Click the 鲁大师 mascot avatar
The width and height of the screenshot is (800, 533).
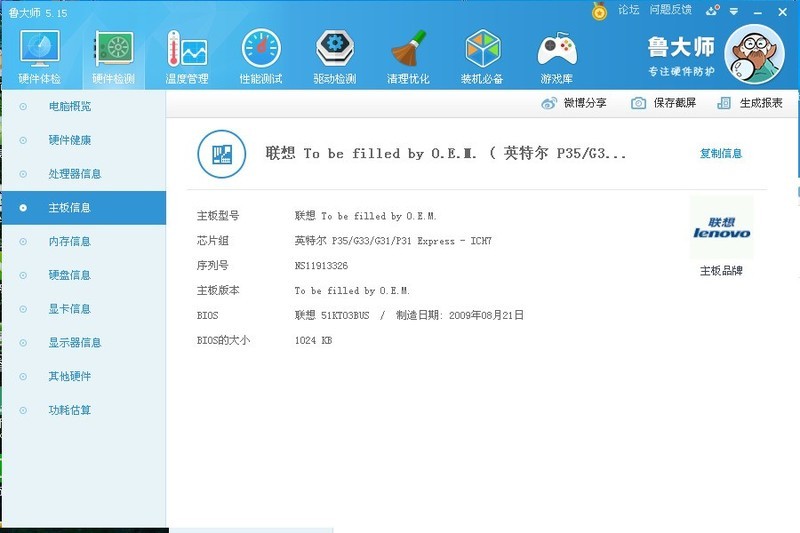754,54
